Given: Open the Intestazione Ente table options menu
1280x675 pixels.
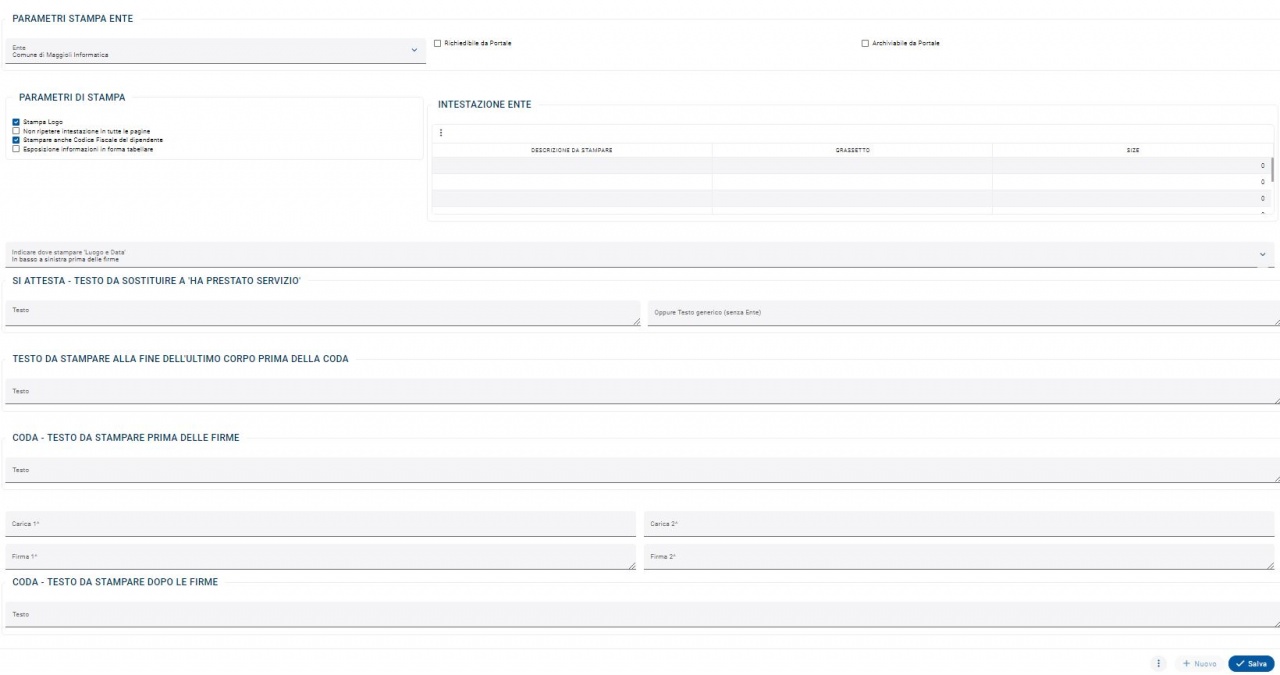Looking at the screenshot, I should (x=441, y=133).
